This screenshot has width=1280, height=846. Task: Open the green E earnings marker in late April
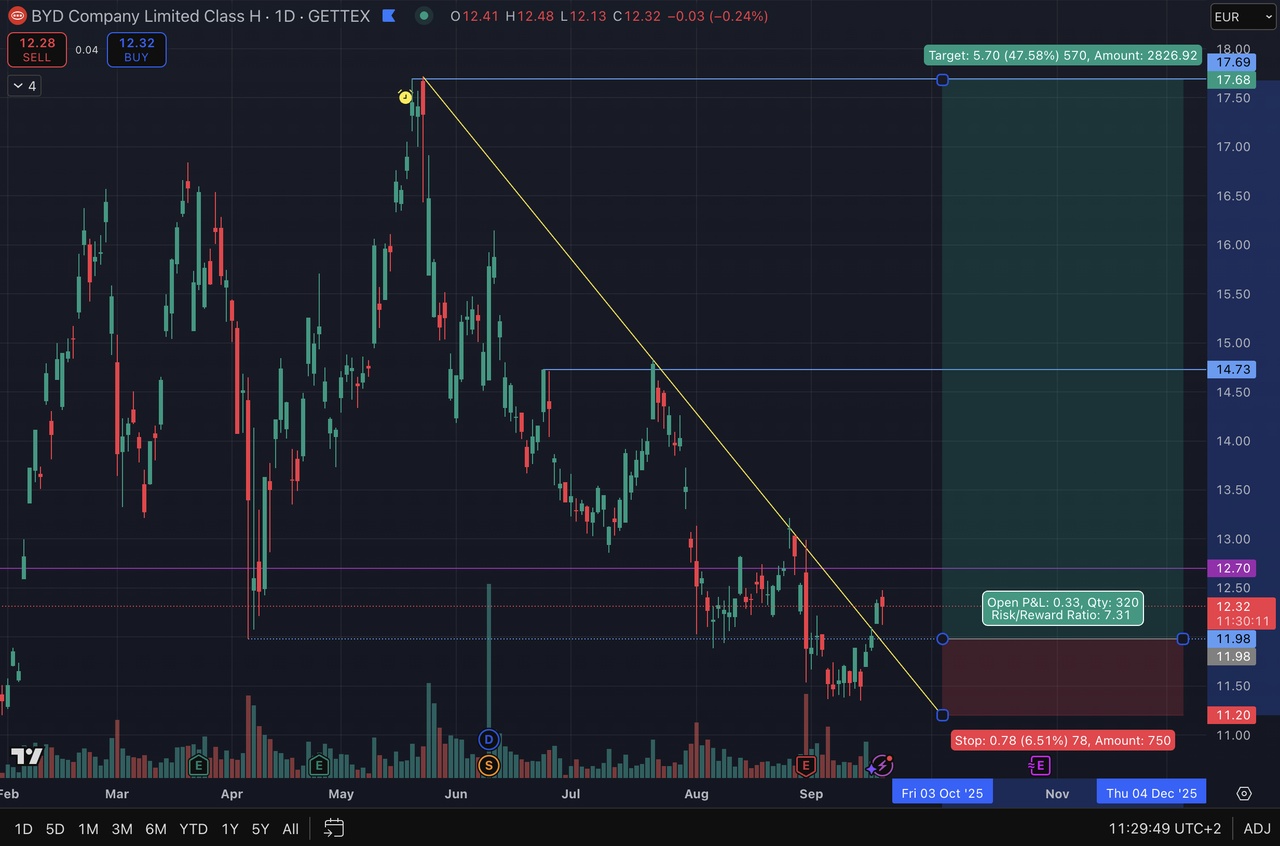coord(319,766)
